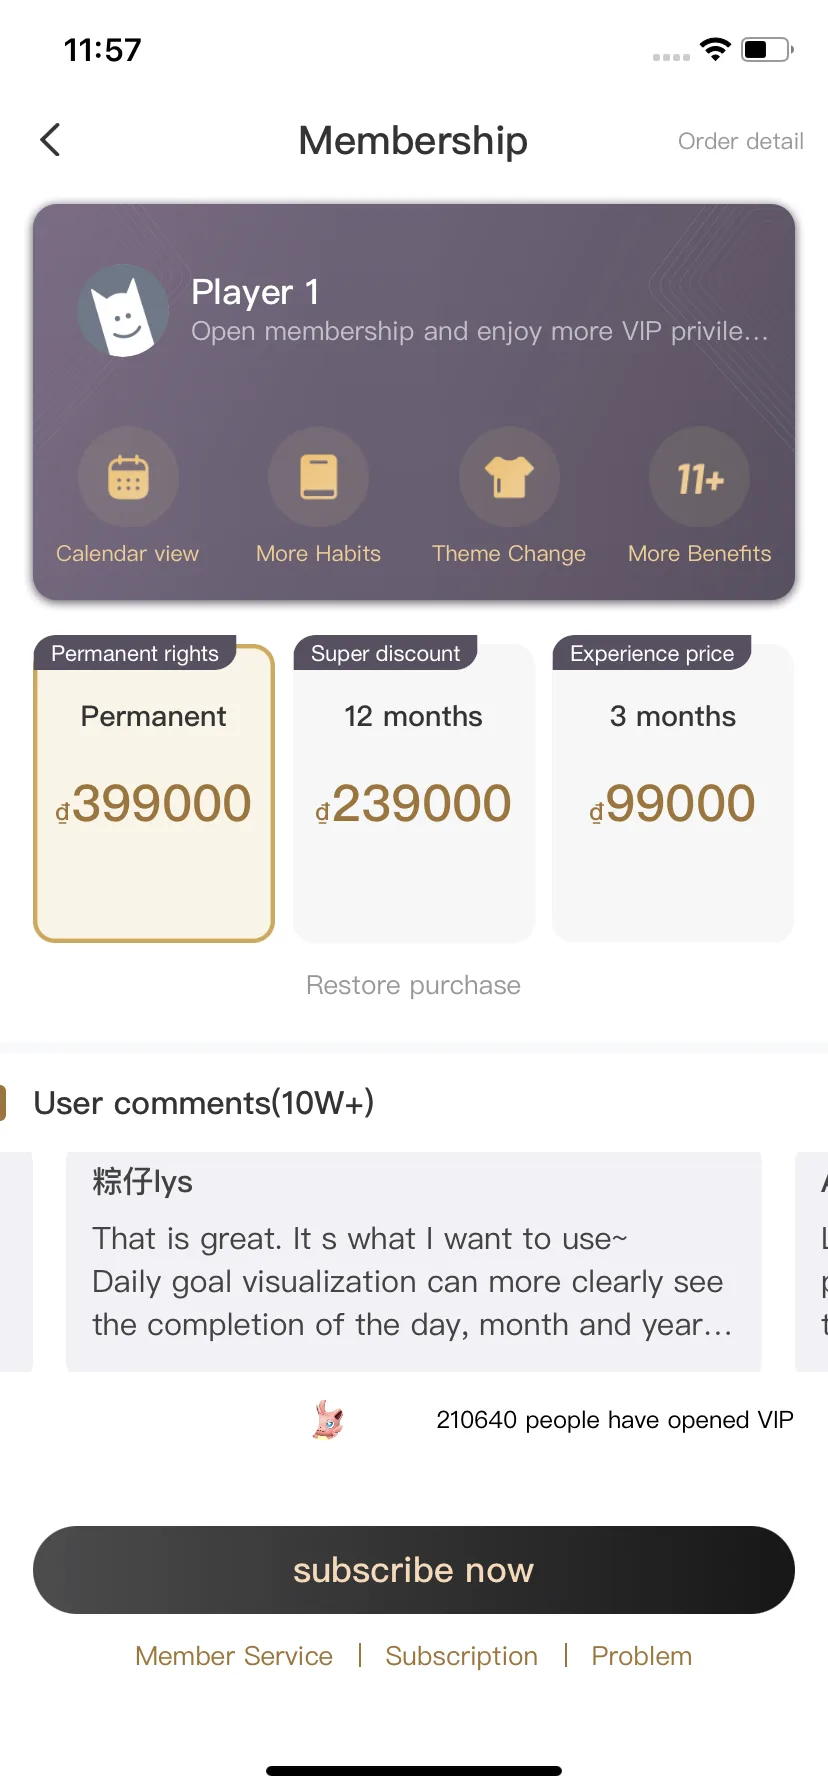Open the user comment by 粽仔lys
This screenshot has width=828, height=1792.
click(414, 1262)
